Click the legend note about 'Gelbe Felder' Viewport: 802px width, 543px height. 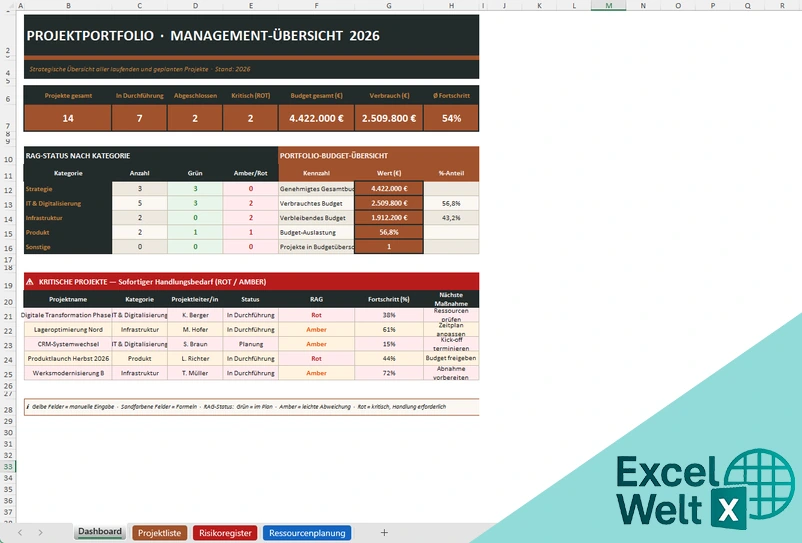pos(251,407)
